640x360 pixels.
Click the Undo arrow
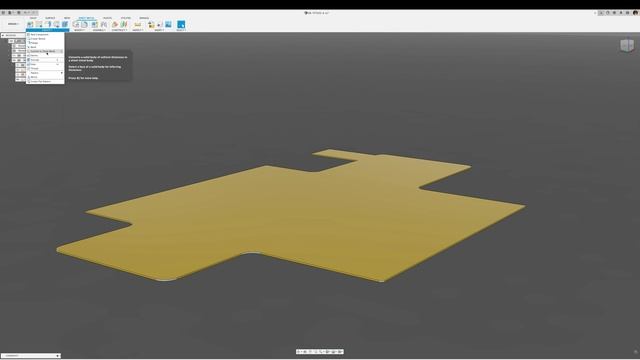click(x=26, y=13)
